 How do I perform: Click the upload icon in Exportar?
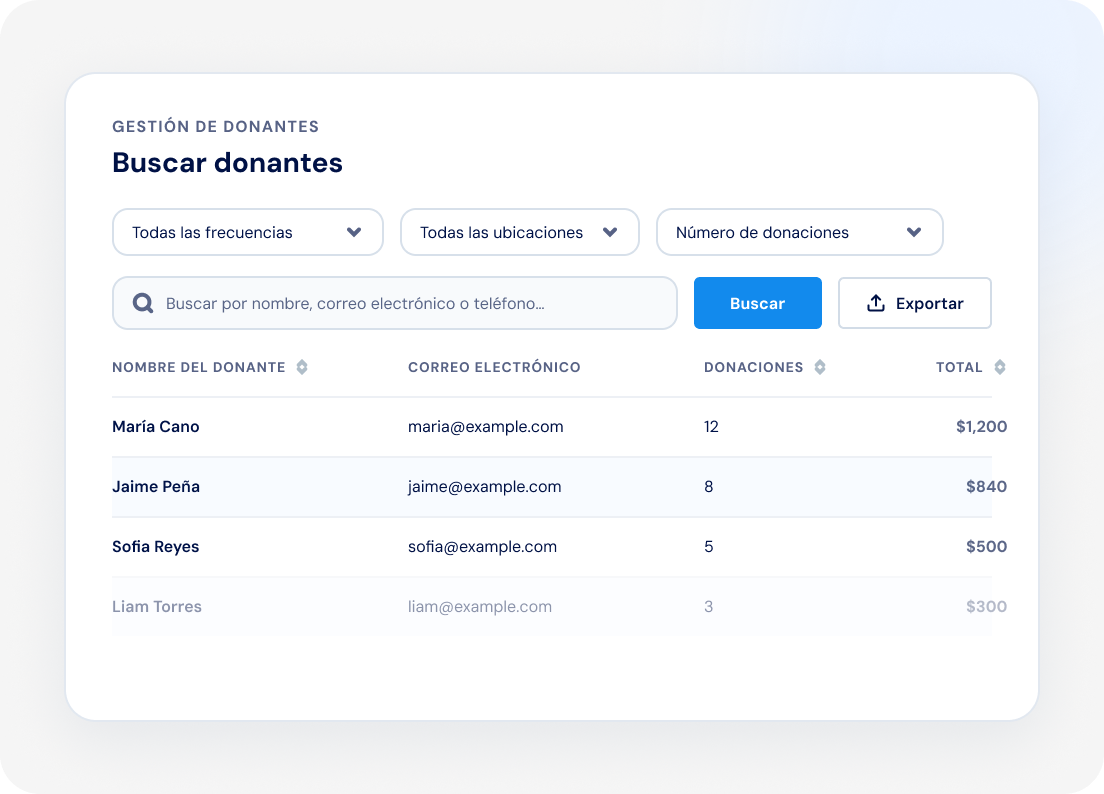click(875, 303)
